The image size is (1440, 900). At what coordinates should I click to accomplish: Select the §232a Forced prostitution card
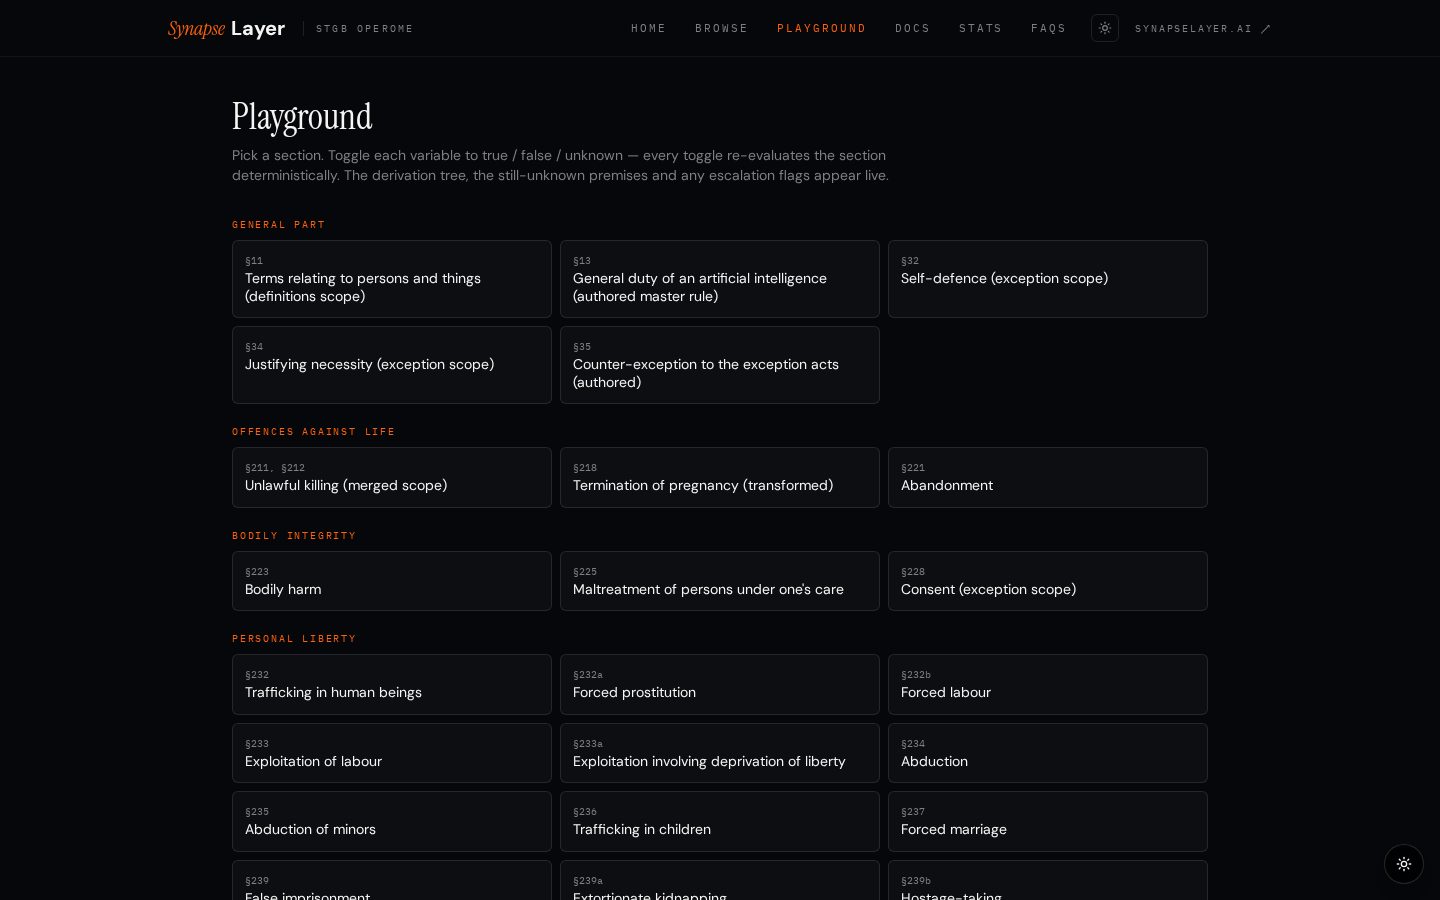click(720, 685)
